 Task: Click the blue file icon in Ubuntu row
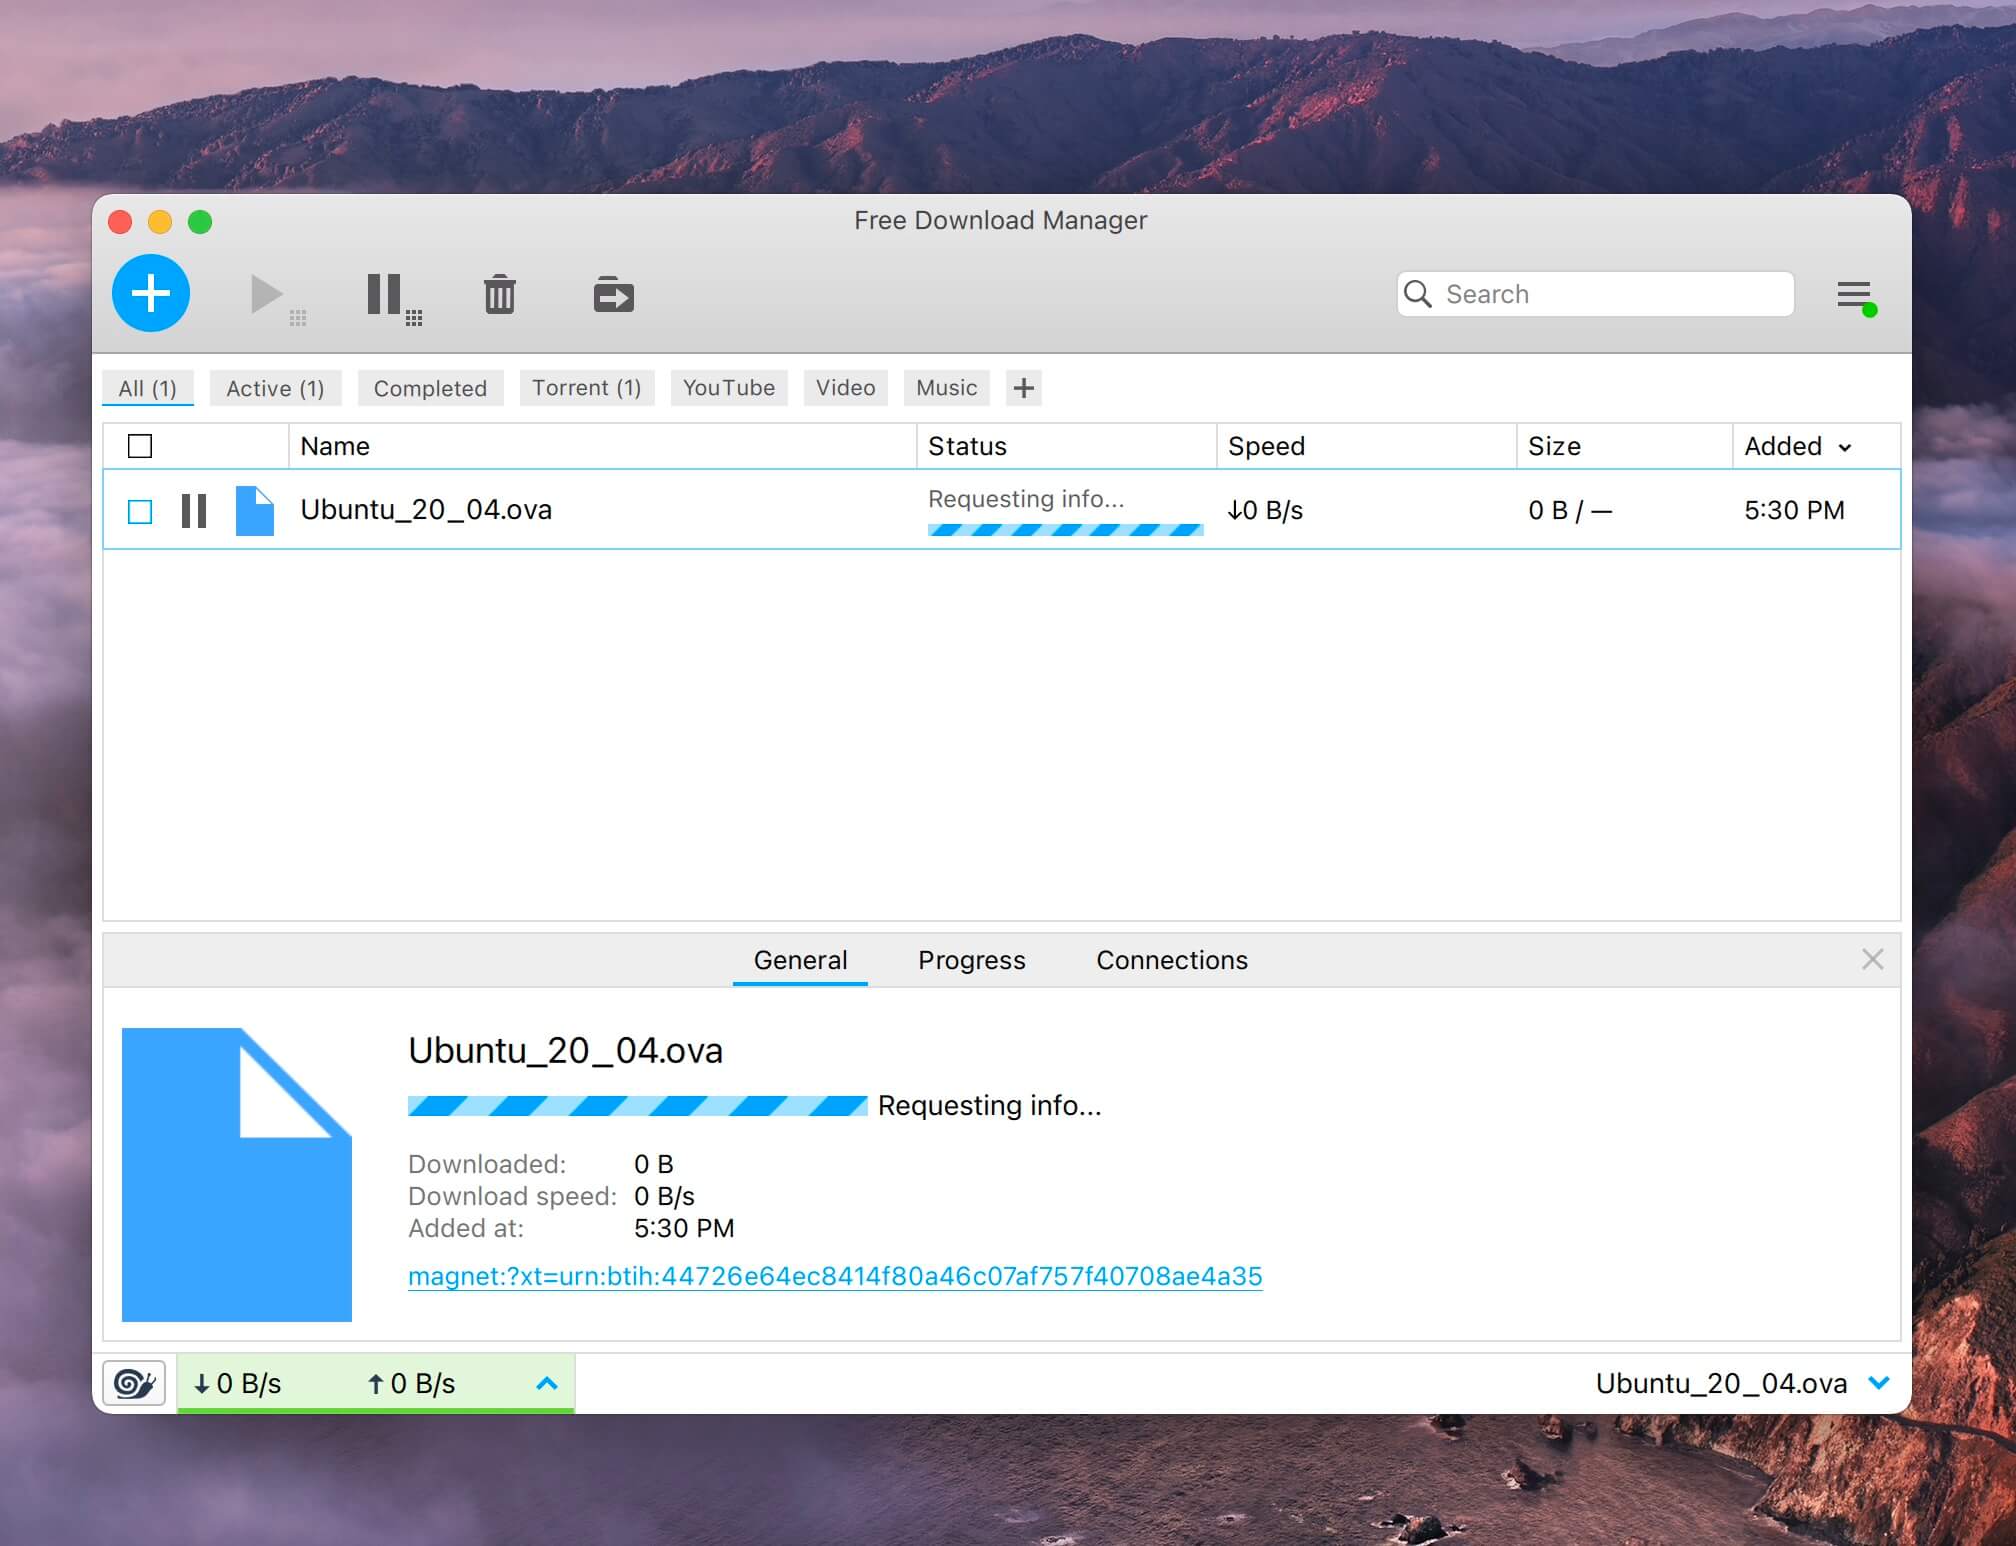click(x=254, y=510)
